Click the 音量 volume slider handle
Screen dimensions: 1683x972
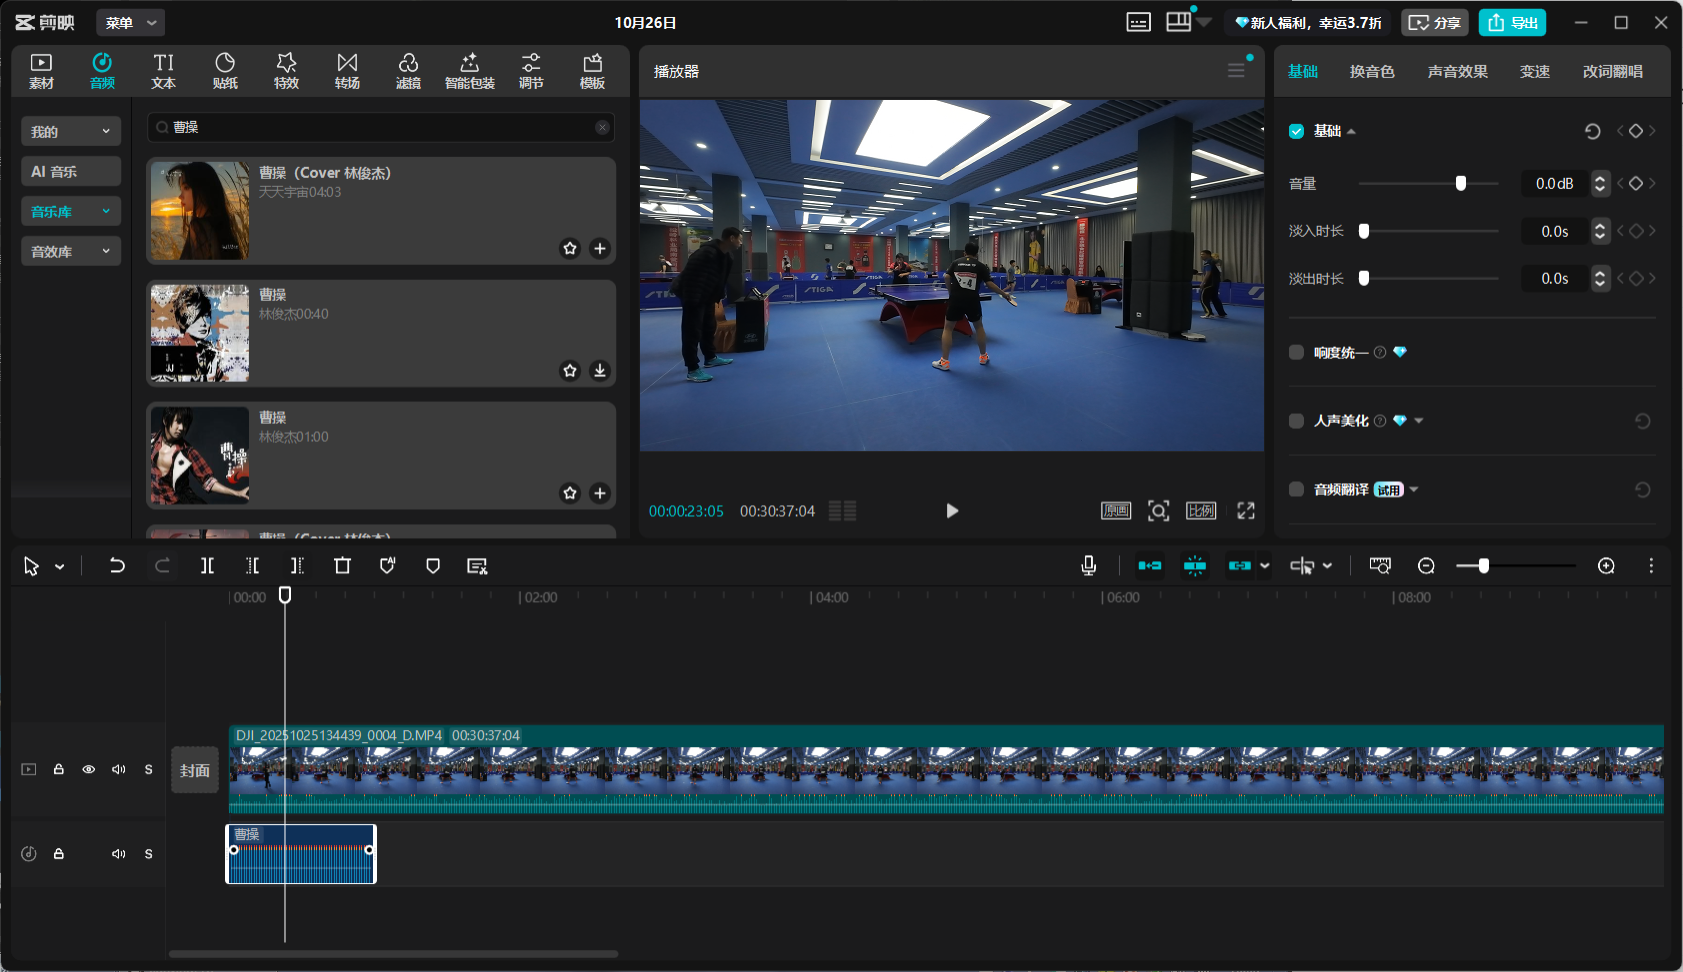click(x=1461, y=183)
